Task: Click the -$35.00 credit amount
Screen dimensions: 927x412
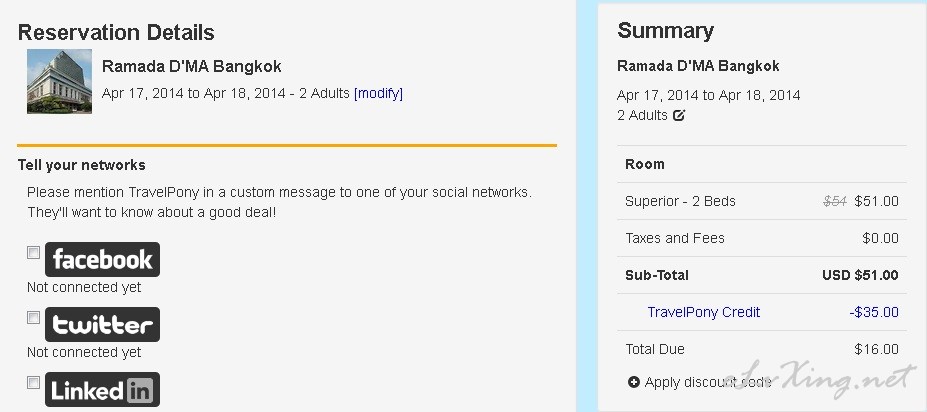Action: pos(874,312)
